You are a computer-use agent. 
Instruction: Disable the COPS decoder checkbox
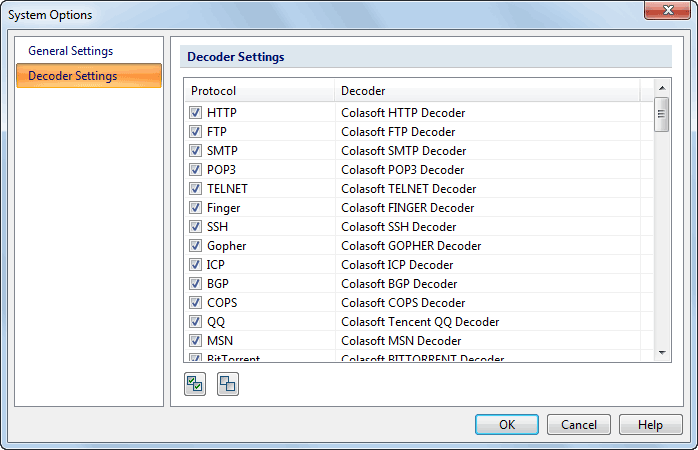pos(195,303)
